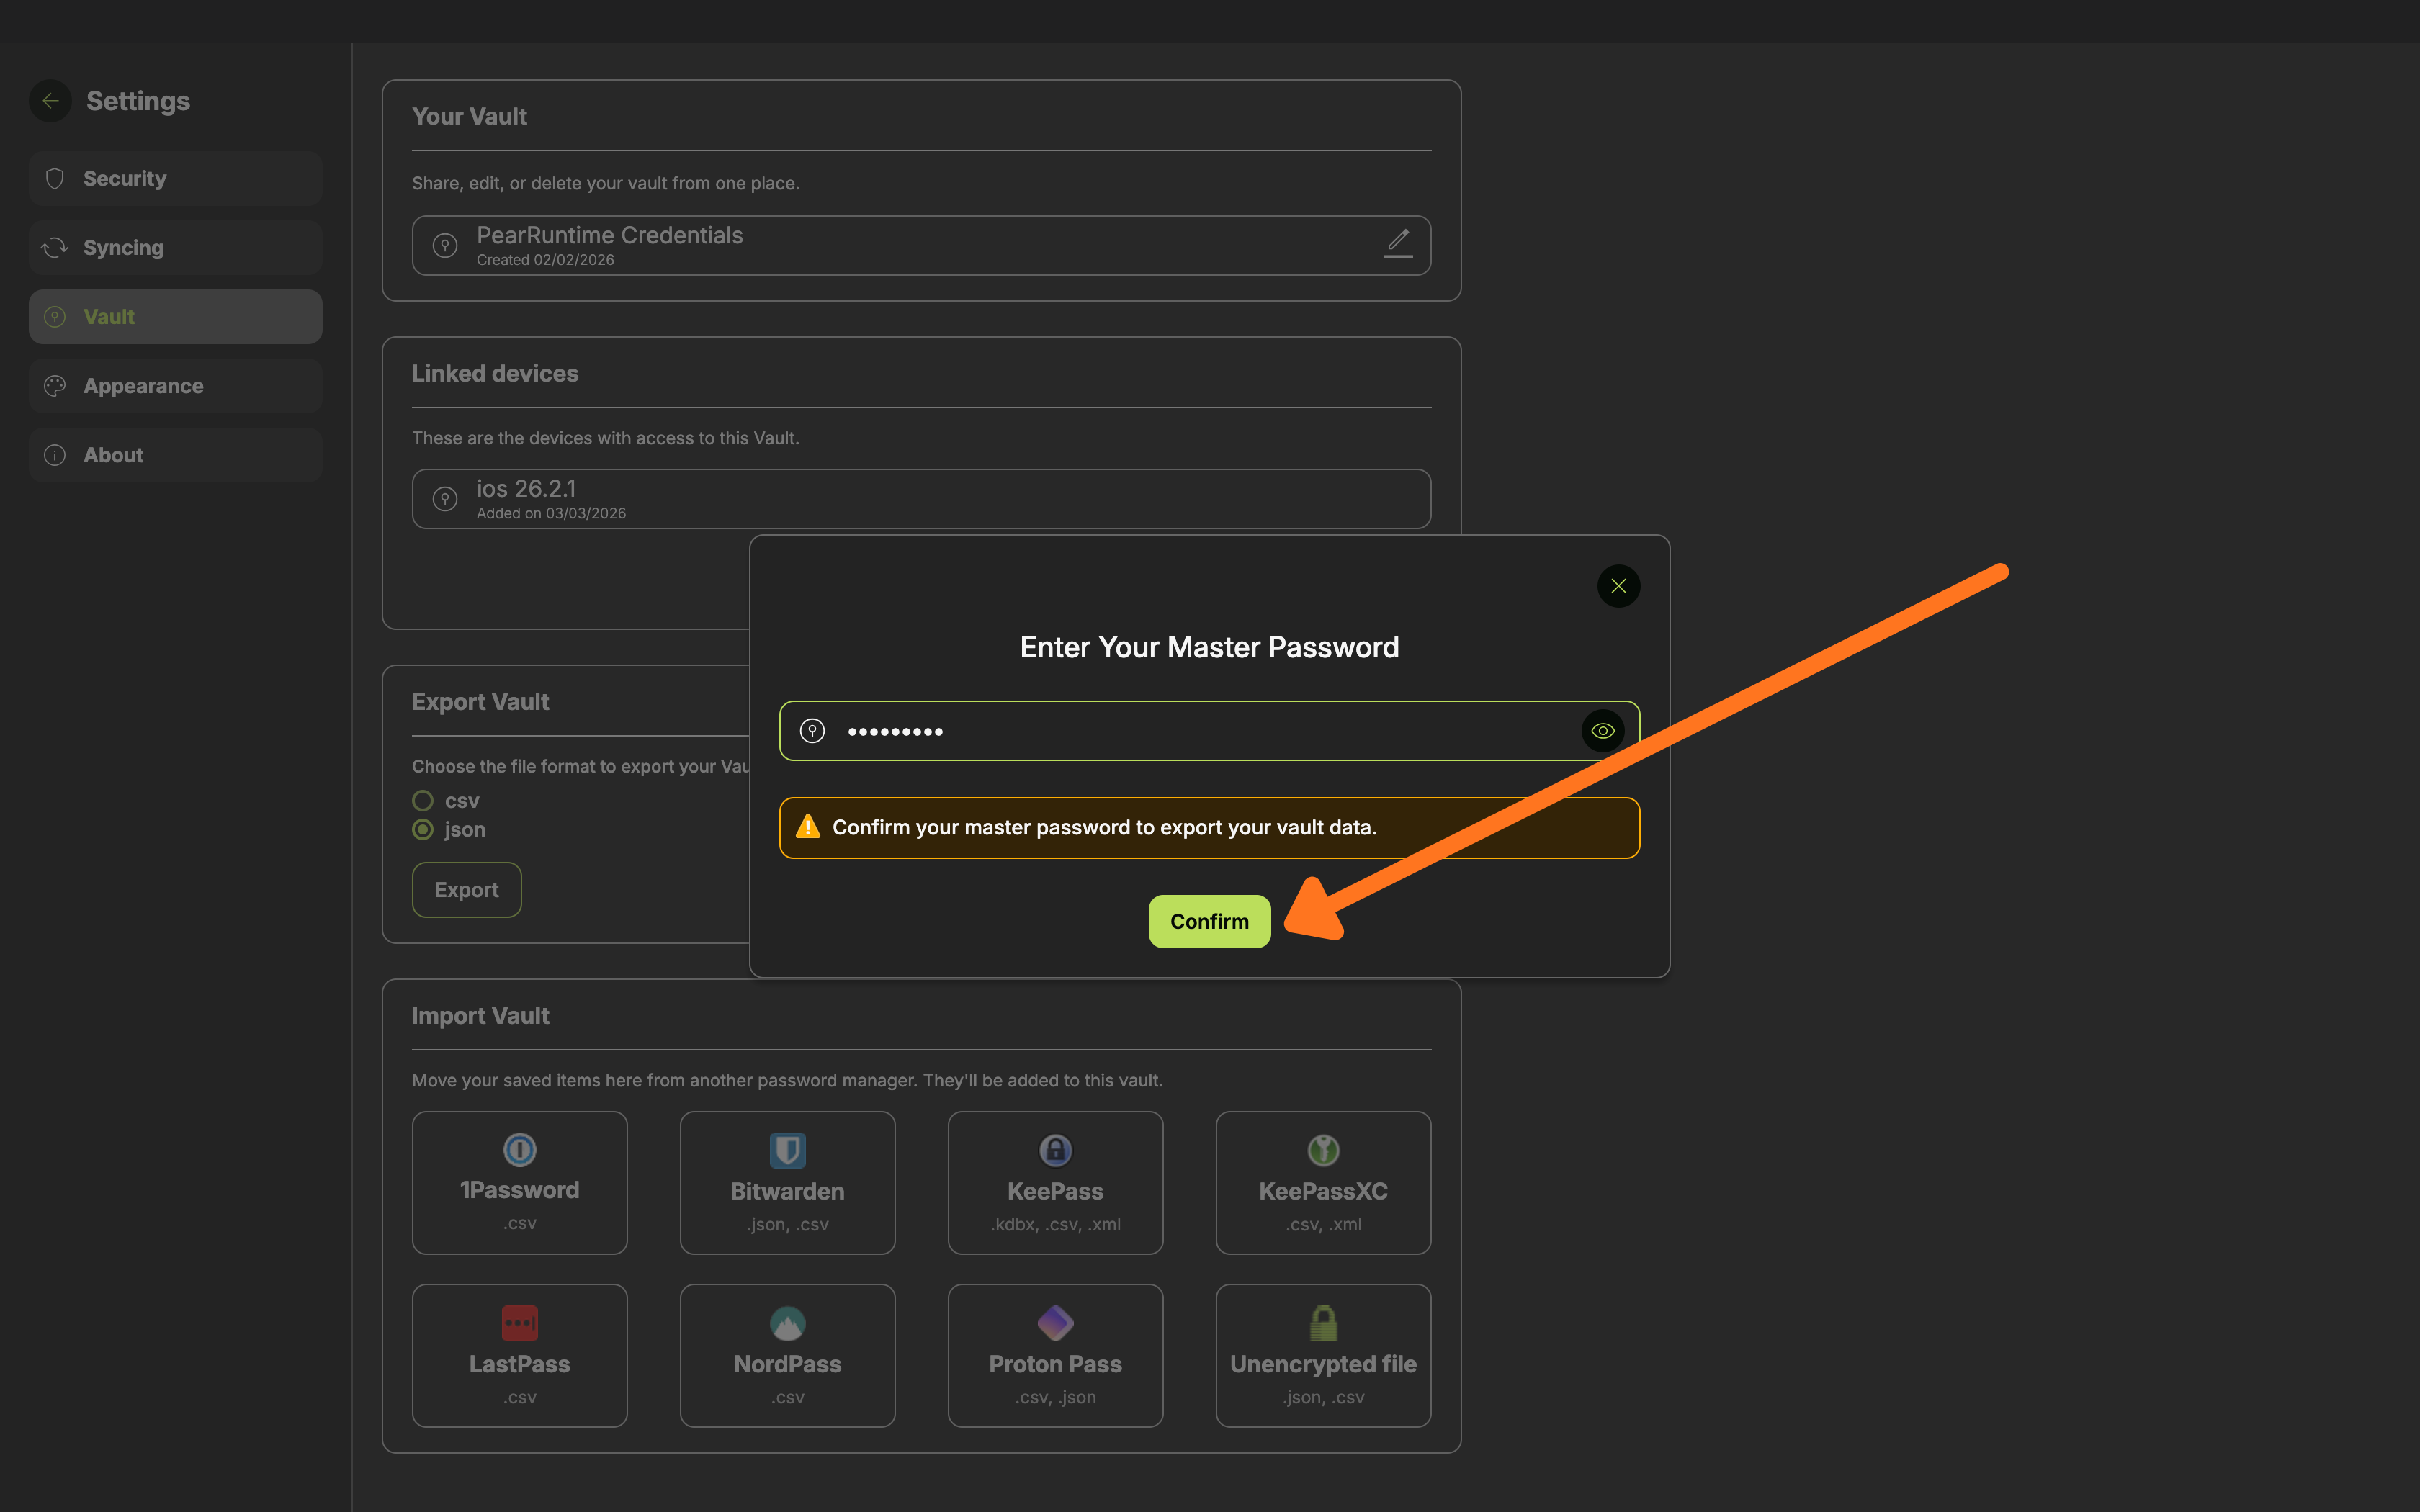This screenshot has width=2420, height=1512.
Task: Click the KeePassXC import icon
Action: tap(1323, 1150)
